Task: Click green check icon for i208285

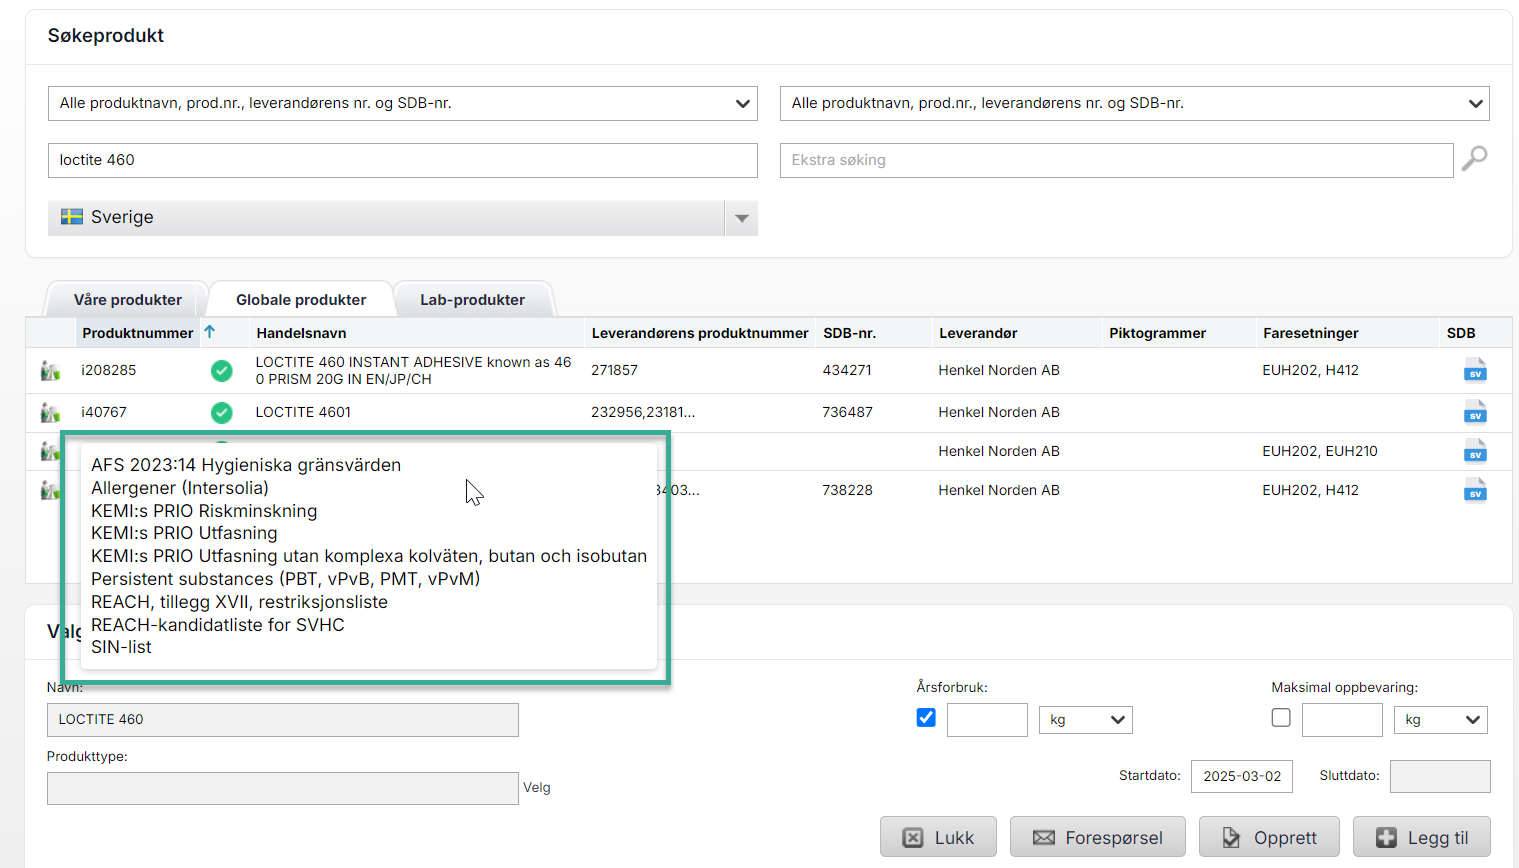Action: [x=222, y=371]
